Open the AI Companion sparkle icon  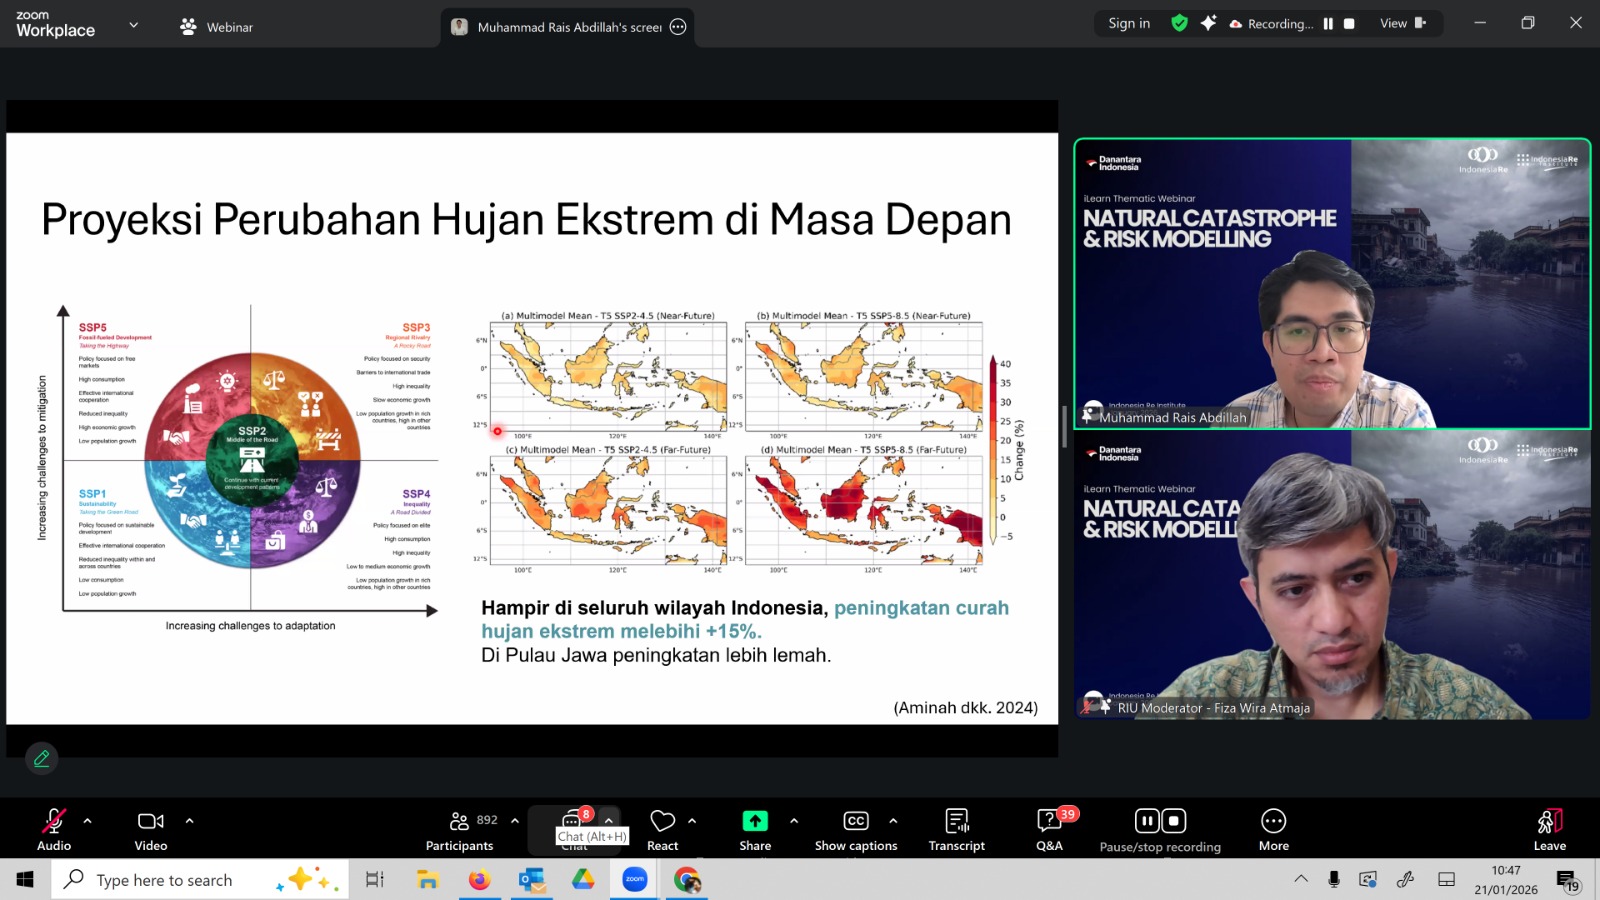(1208, 23)
